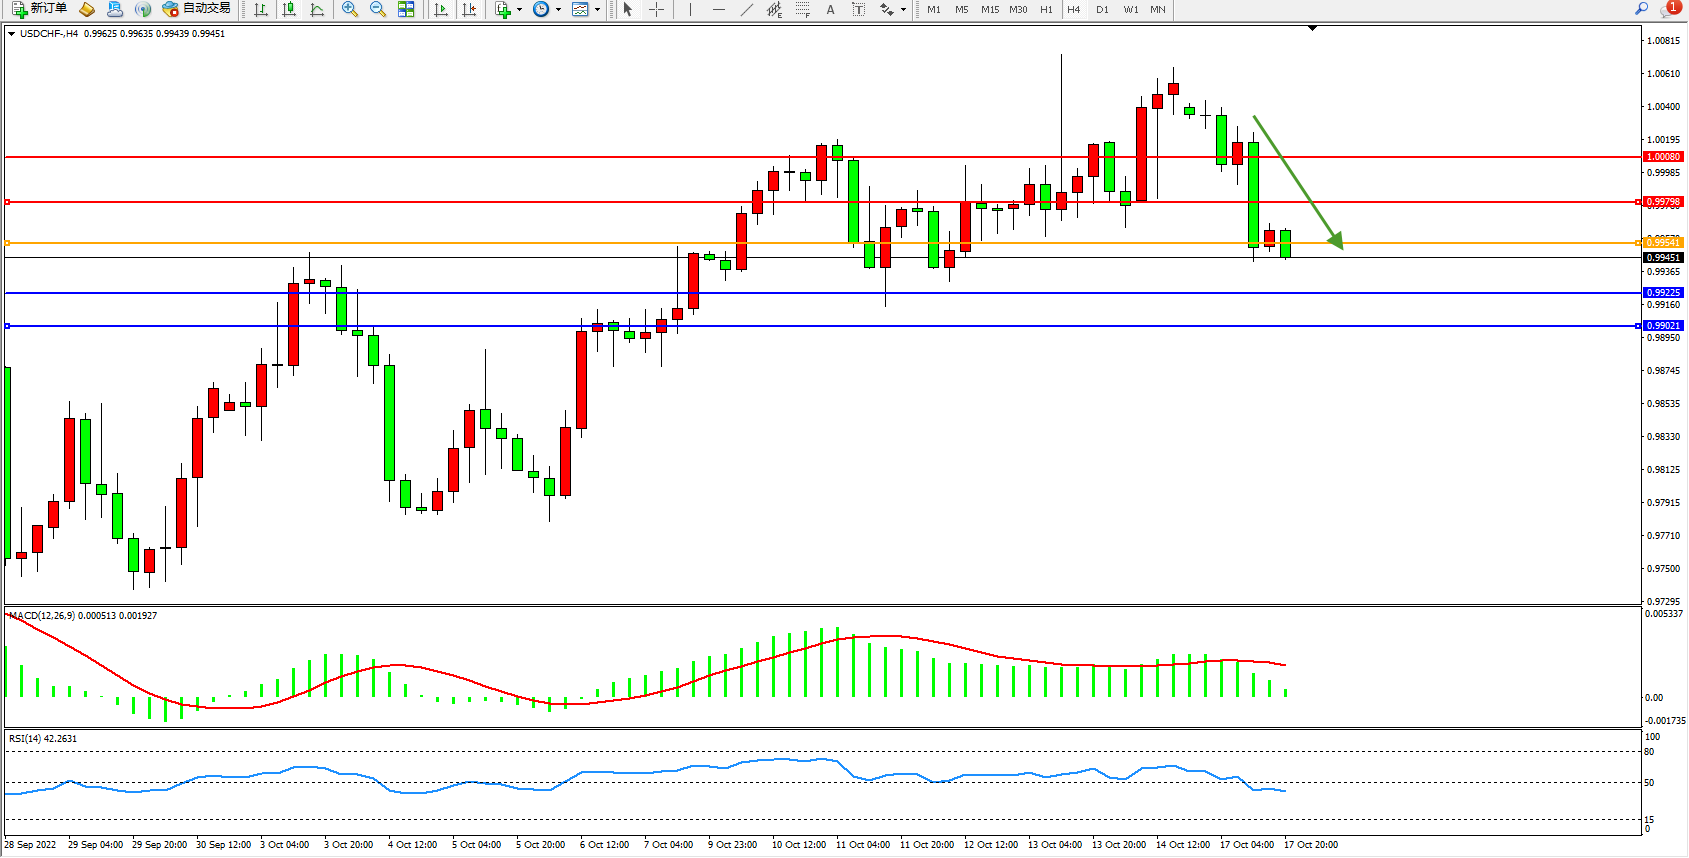
Task: Open the chart templates dropdown
Action: click(x=597, y=10)
